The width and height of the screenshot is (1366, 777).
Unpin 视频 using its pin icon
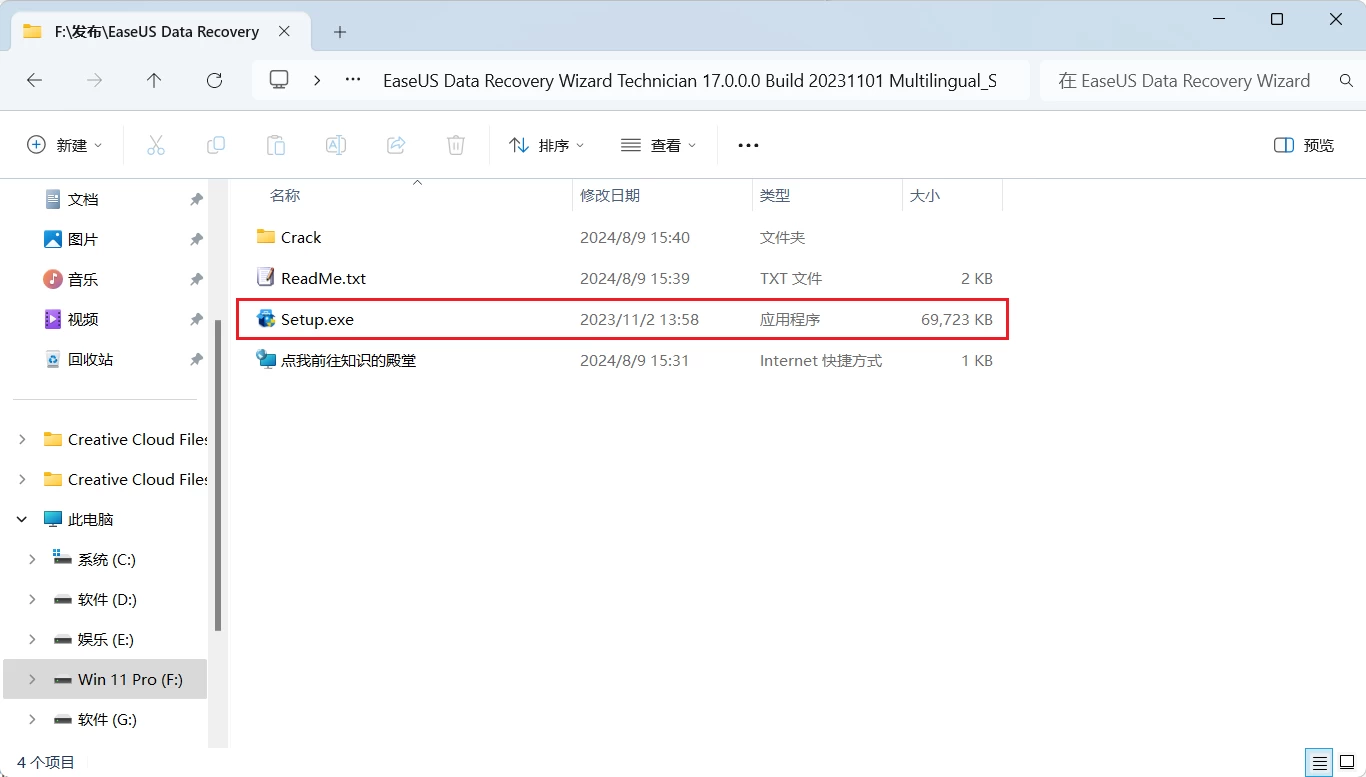196,320
